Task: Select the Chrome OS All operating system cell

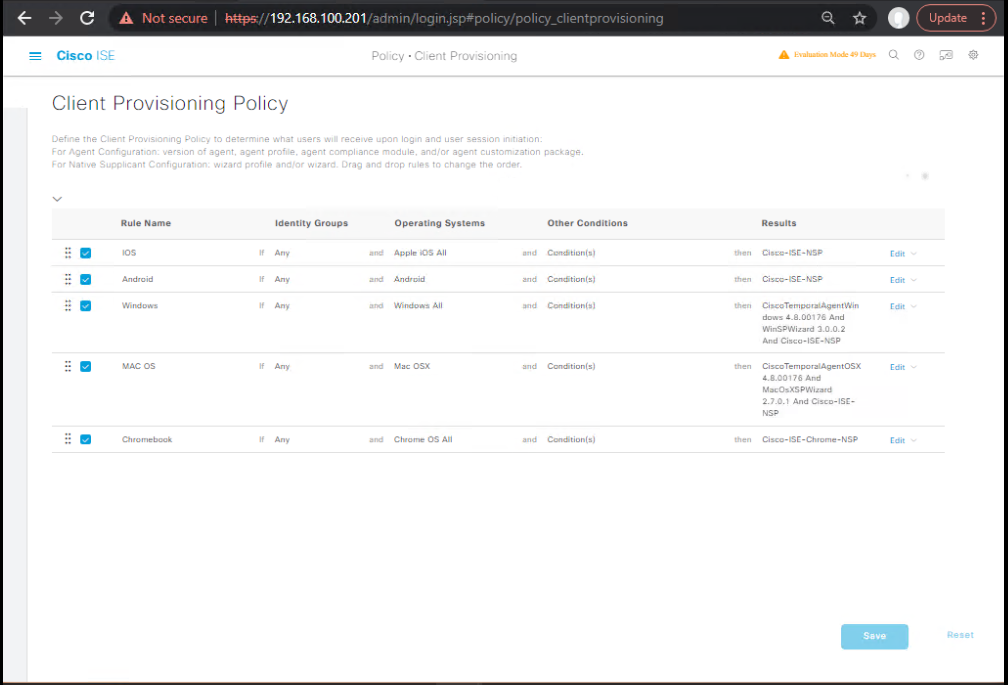Action: tap(423, 439)
